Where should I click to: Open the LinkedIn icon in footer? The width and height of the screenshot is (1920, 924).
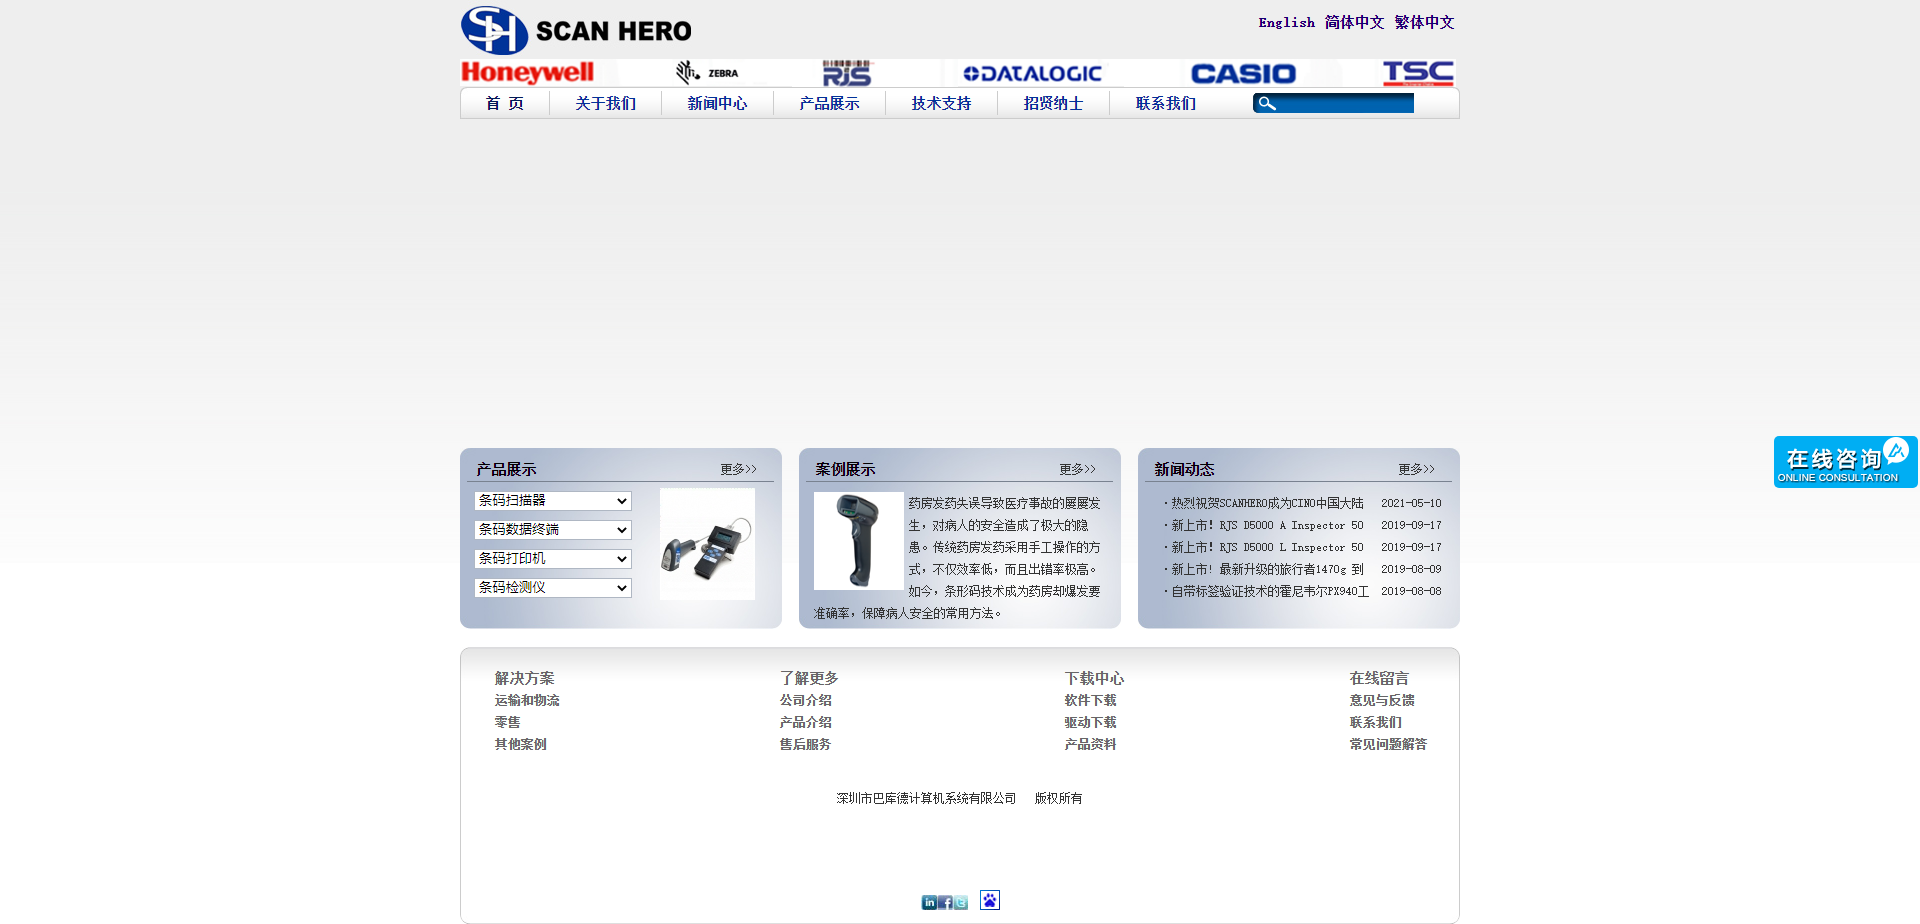[x=929, y=902]
